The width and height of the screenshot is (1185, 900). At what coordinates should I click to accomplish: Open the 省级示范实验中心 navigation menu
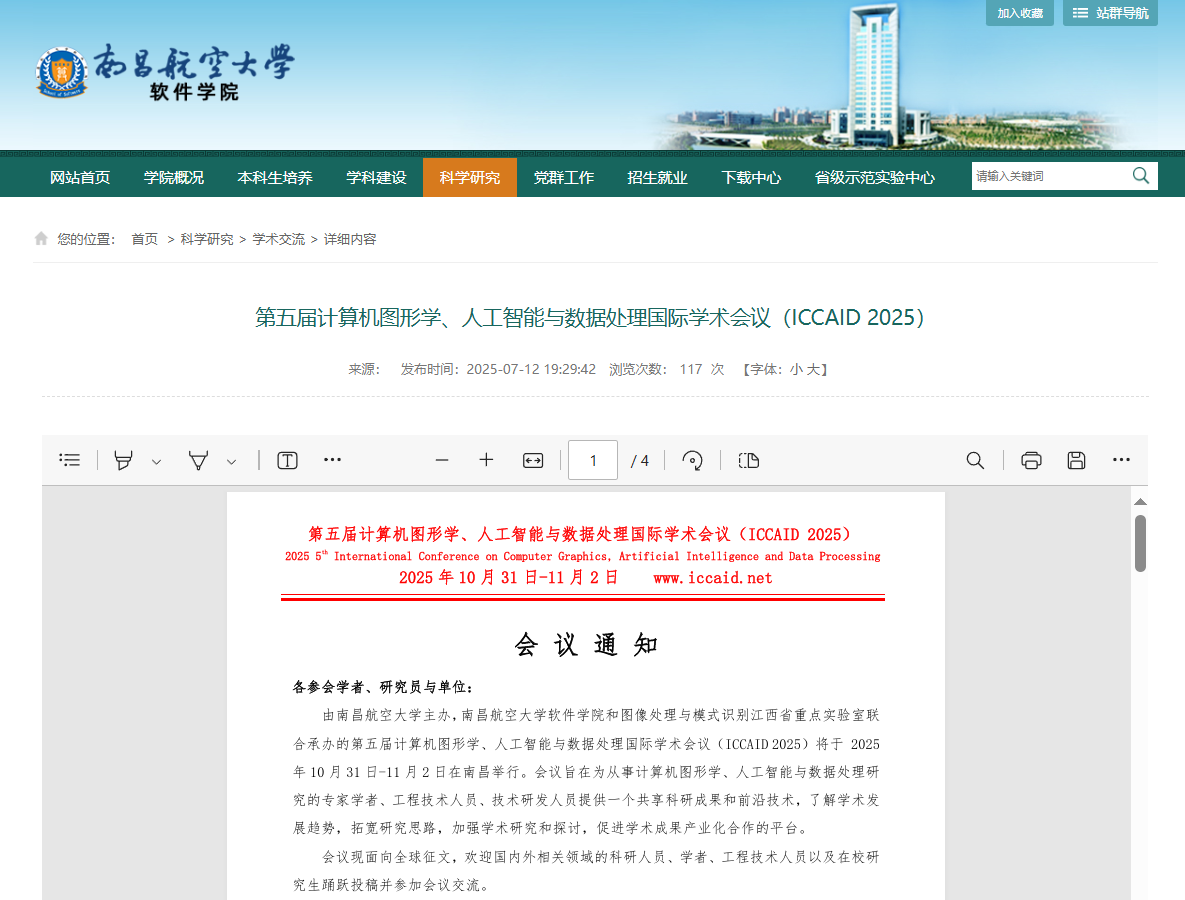coord(875,178)
